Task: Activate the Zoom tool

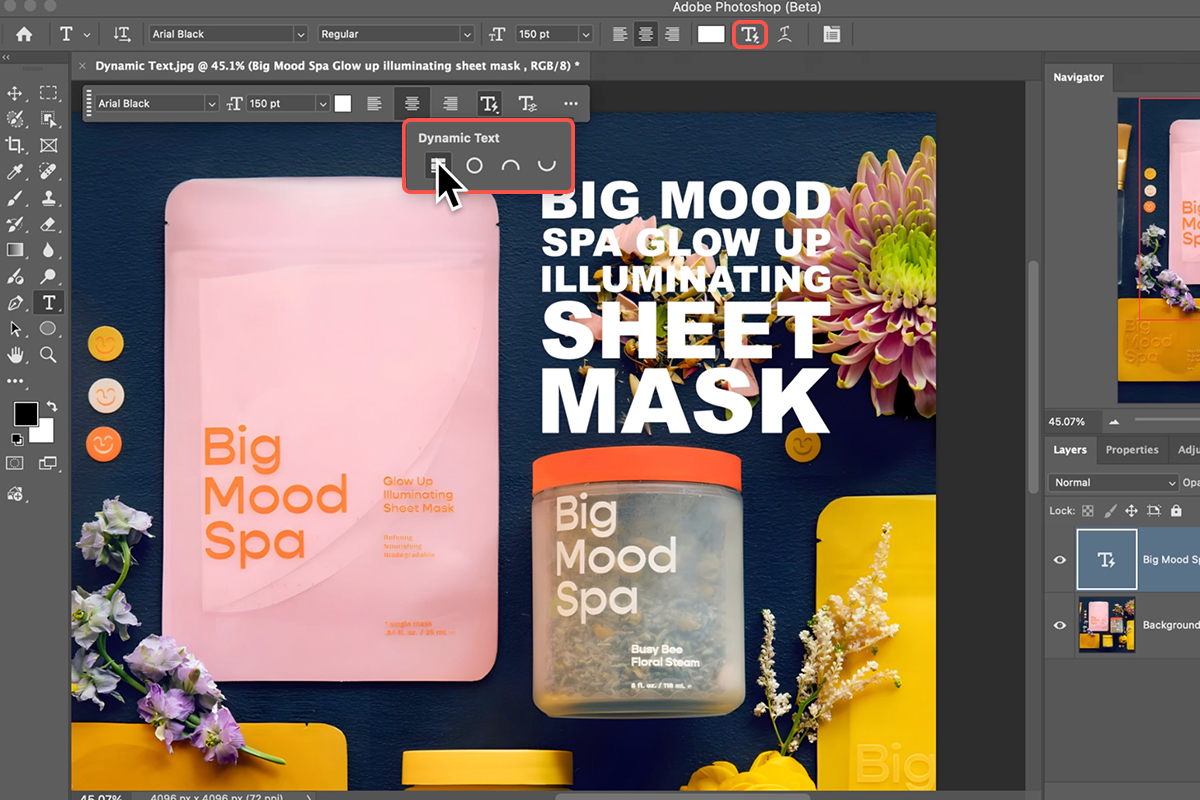Action: coord(48,354)
